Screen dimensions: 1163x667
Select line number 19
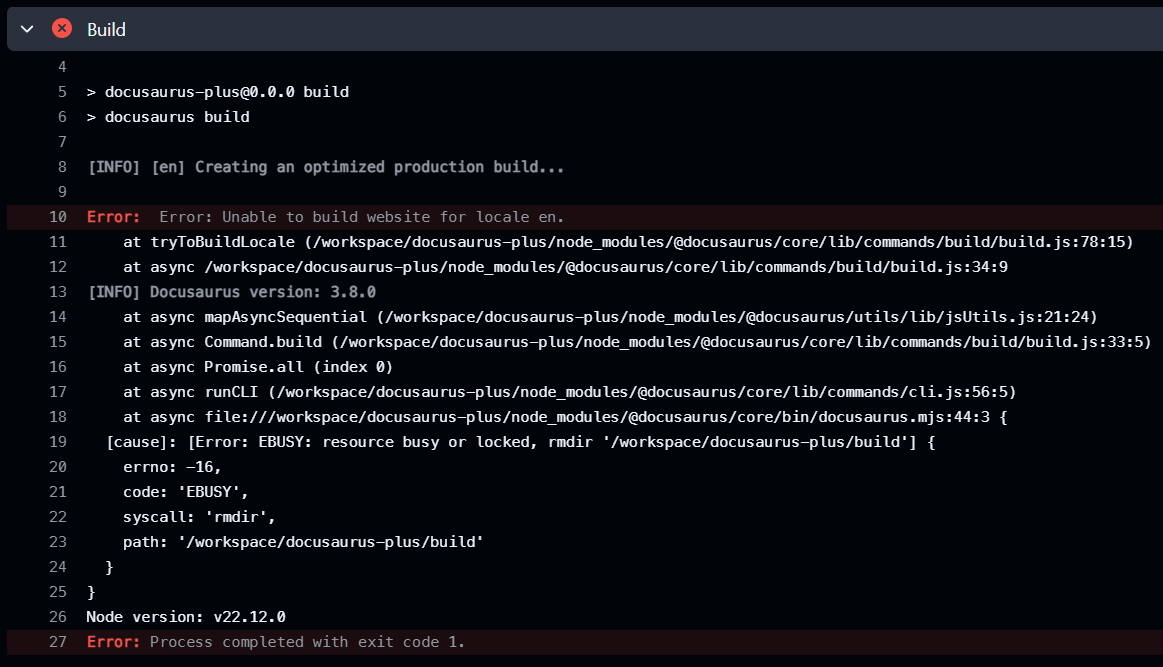[58, 442]
